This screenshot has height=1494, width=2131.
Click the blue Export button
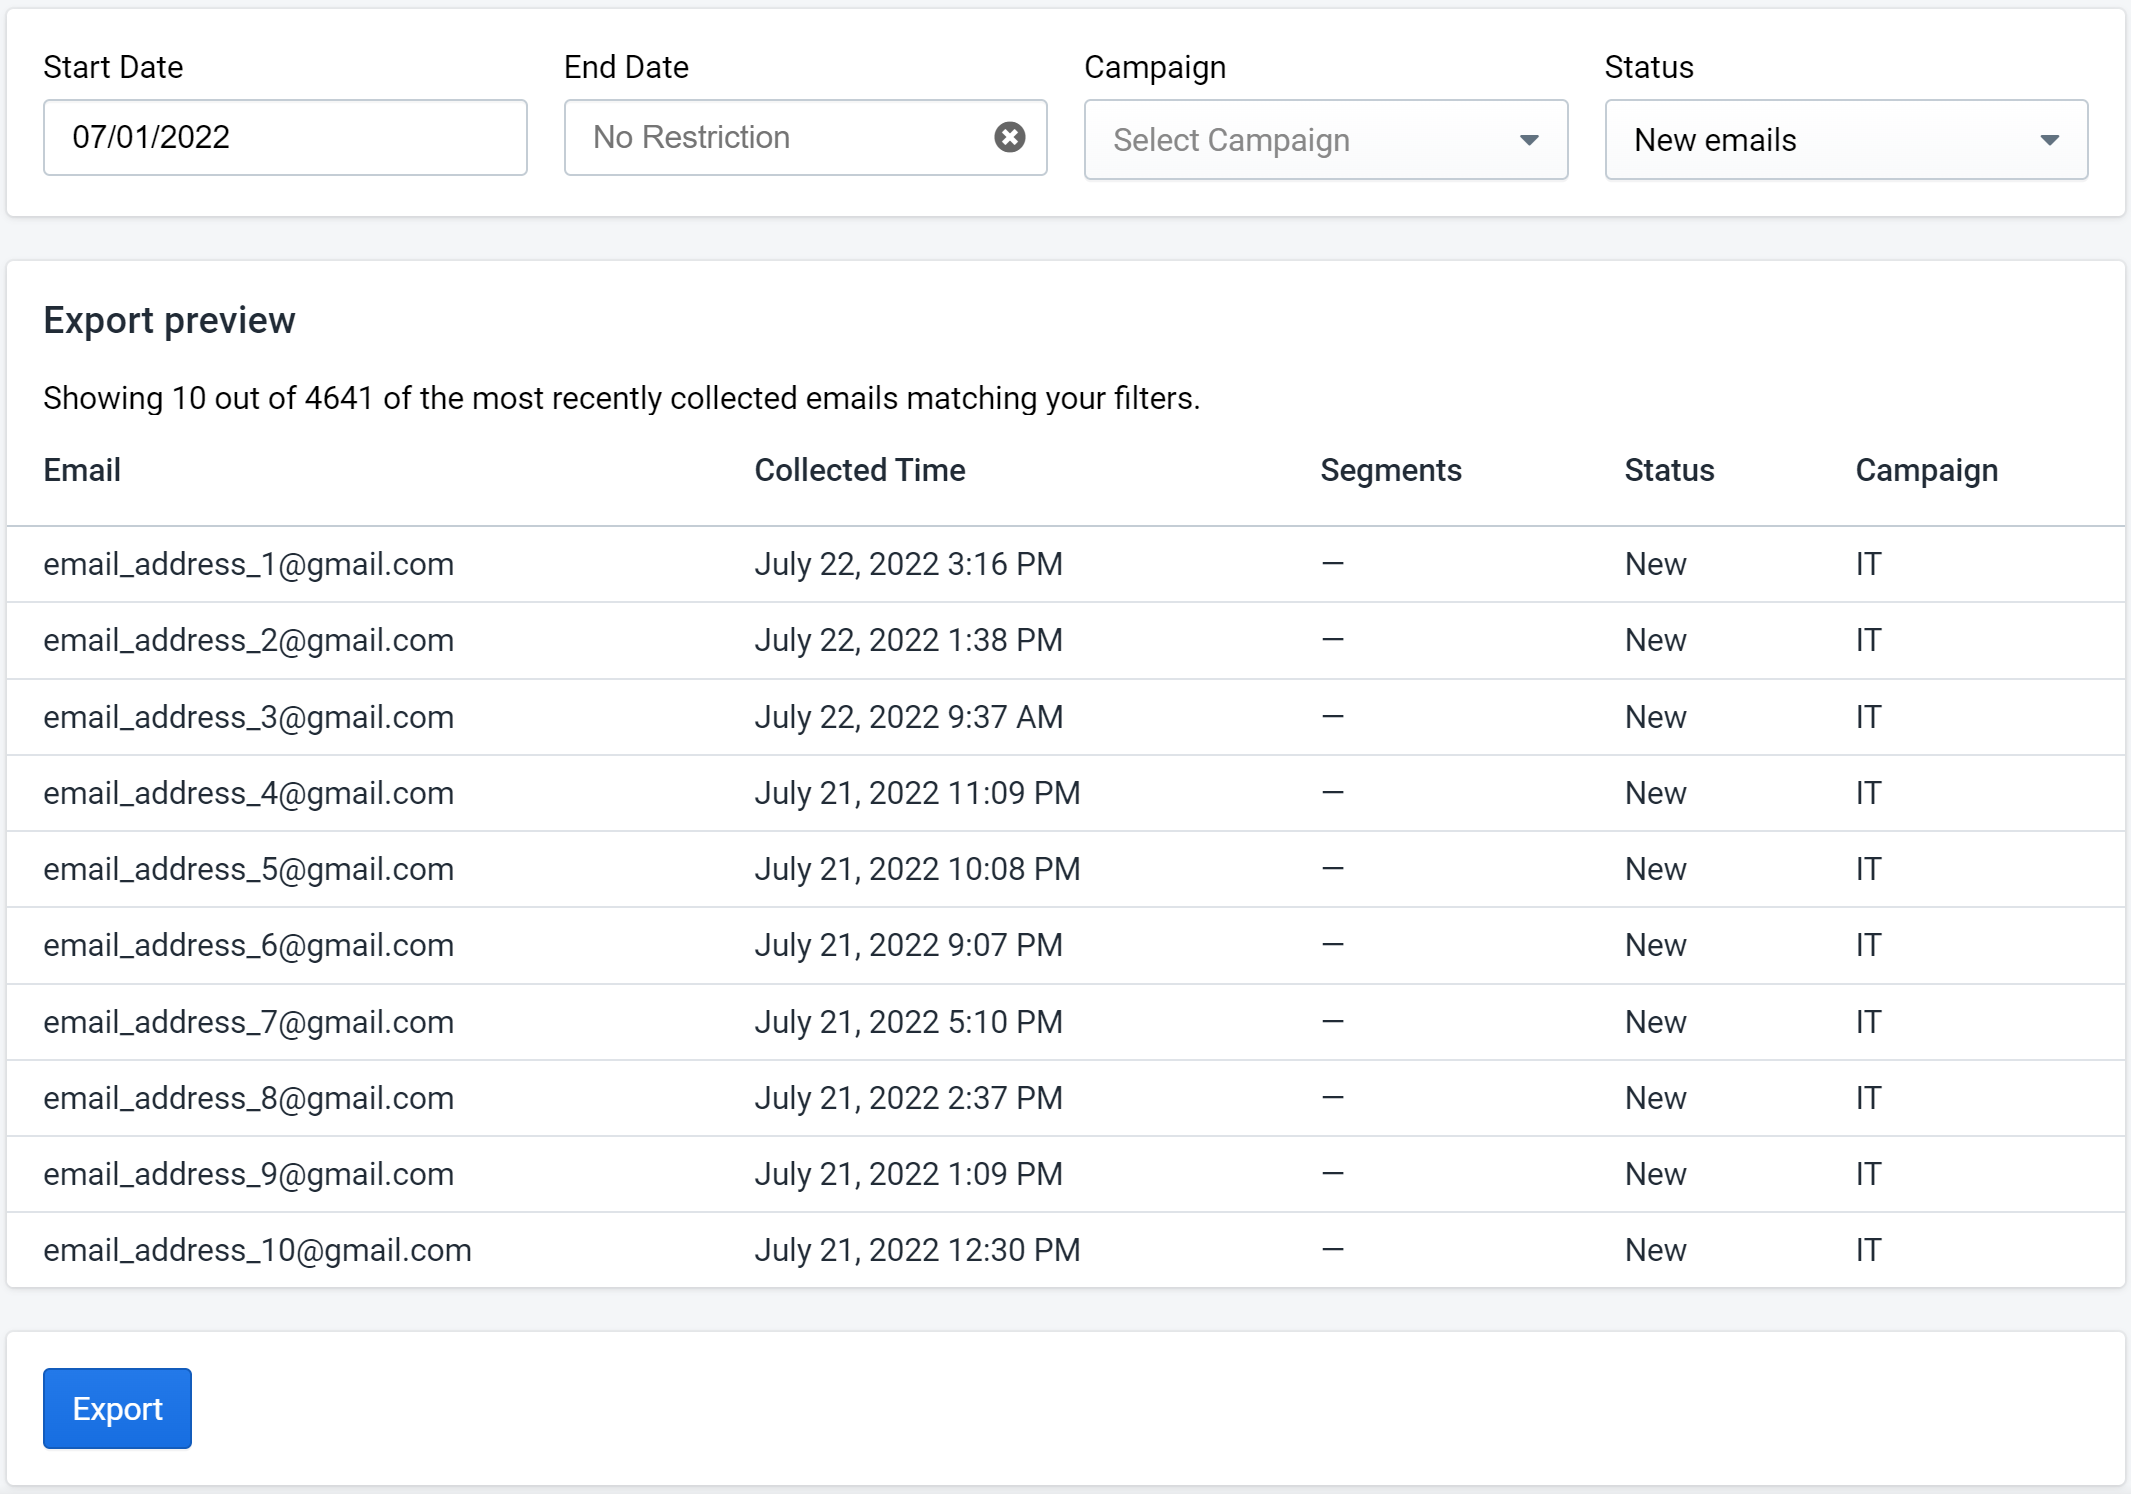[117, 1408]
